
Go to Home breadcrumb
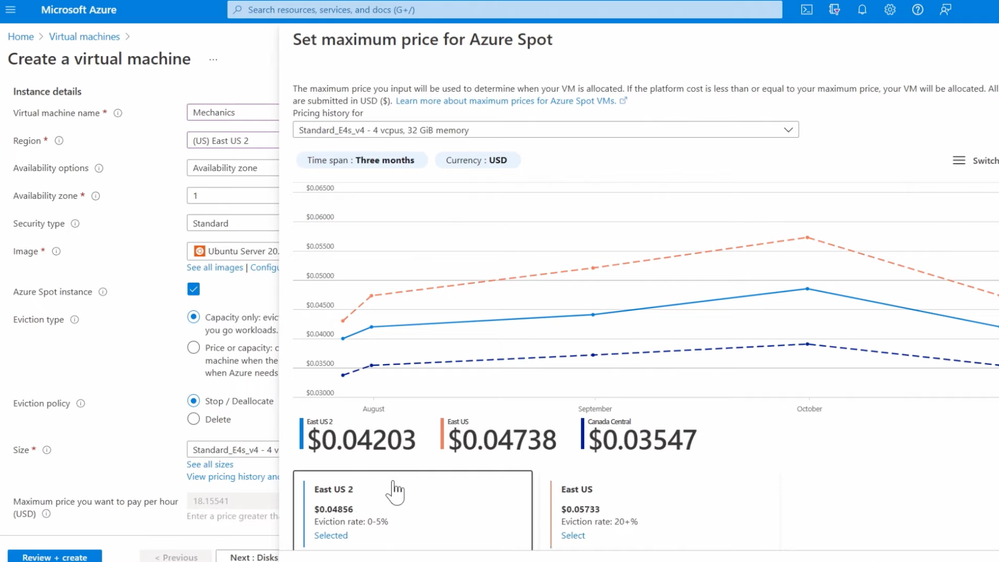20,36
